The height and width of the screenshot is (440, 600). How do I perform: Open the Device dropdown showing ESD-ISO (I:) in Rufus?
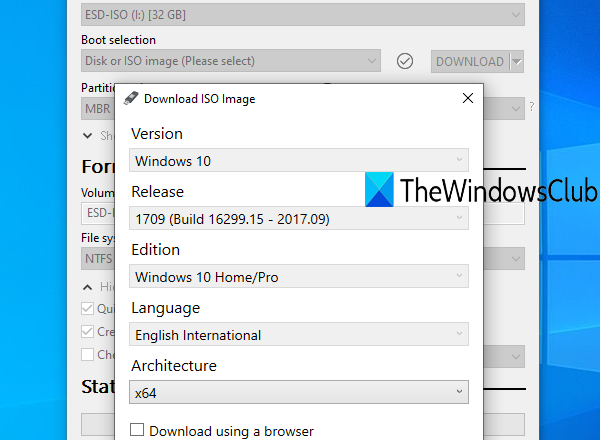coord(303,15)
